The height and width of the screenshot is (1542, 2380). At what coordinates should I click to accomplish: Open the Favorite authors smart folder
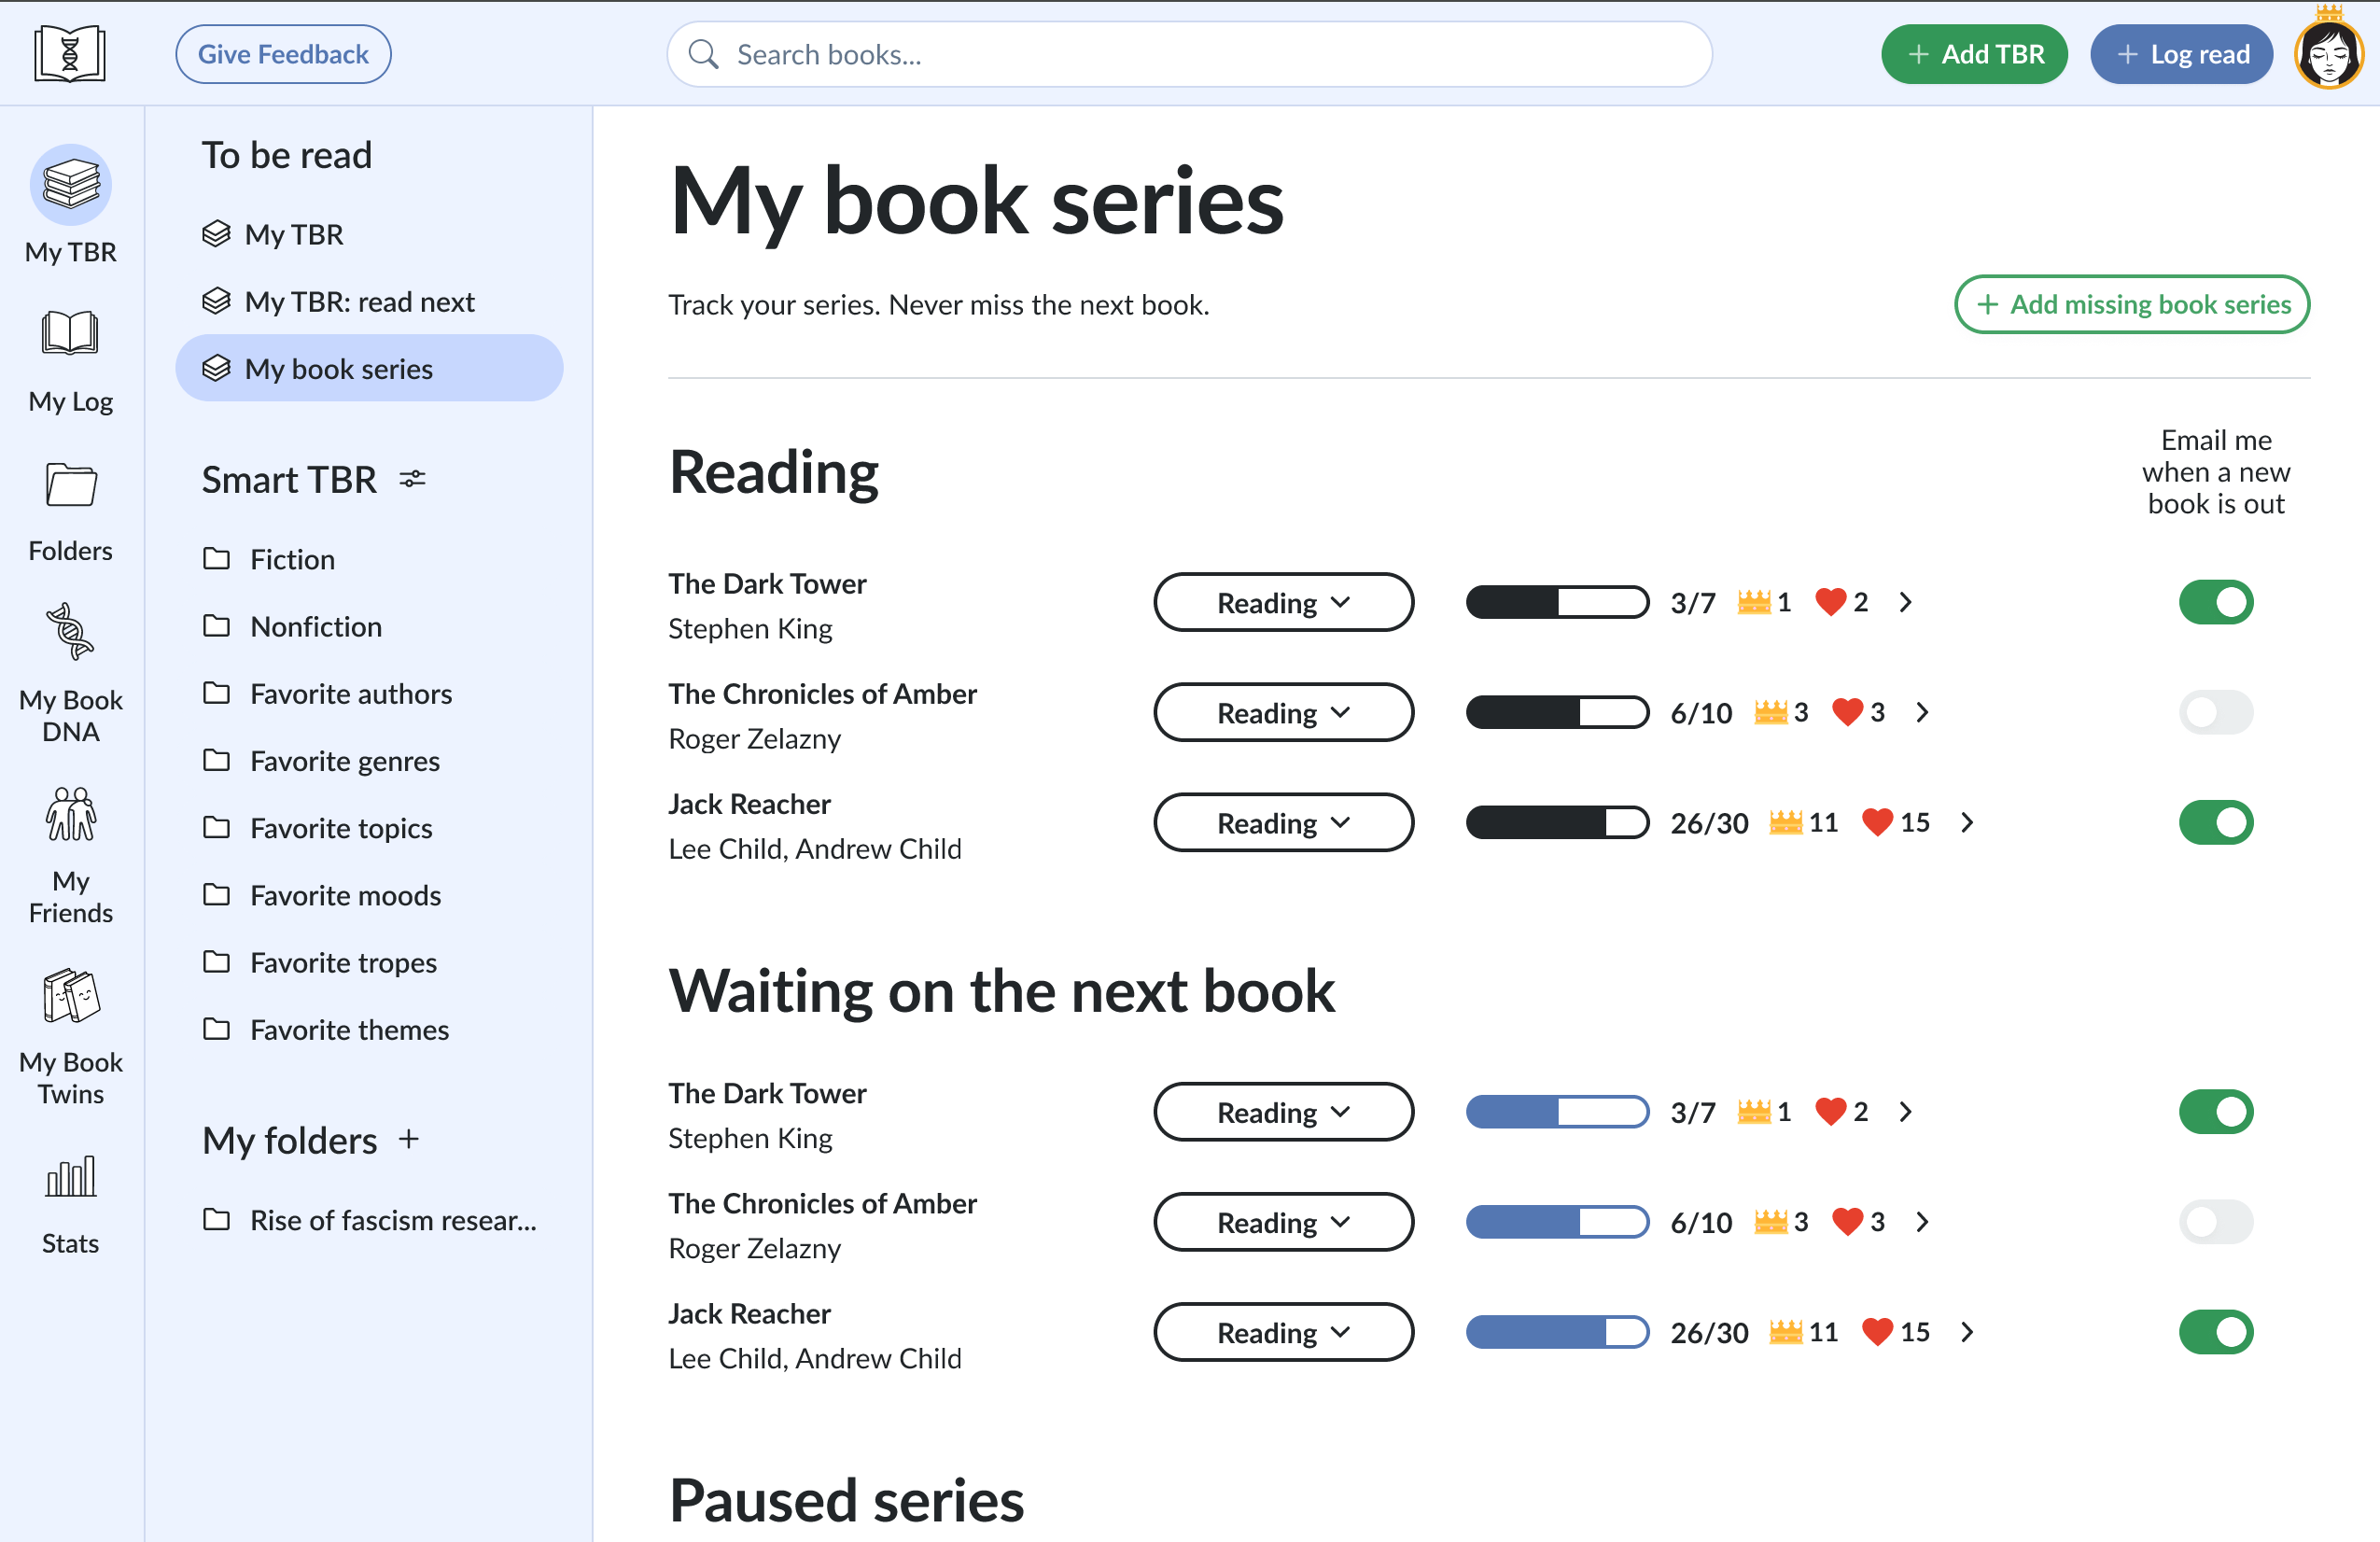coord(350,693)
